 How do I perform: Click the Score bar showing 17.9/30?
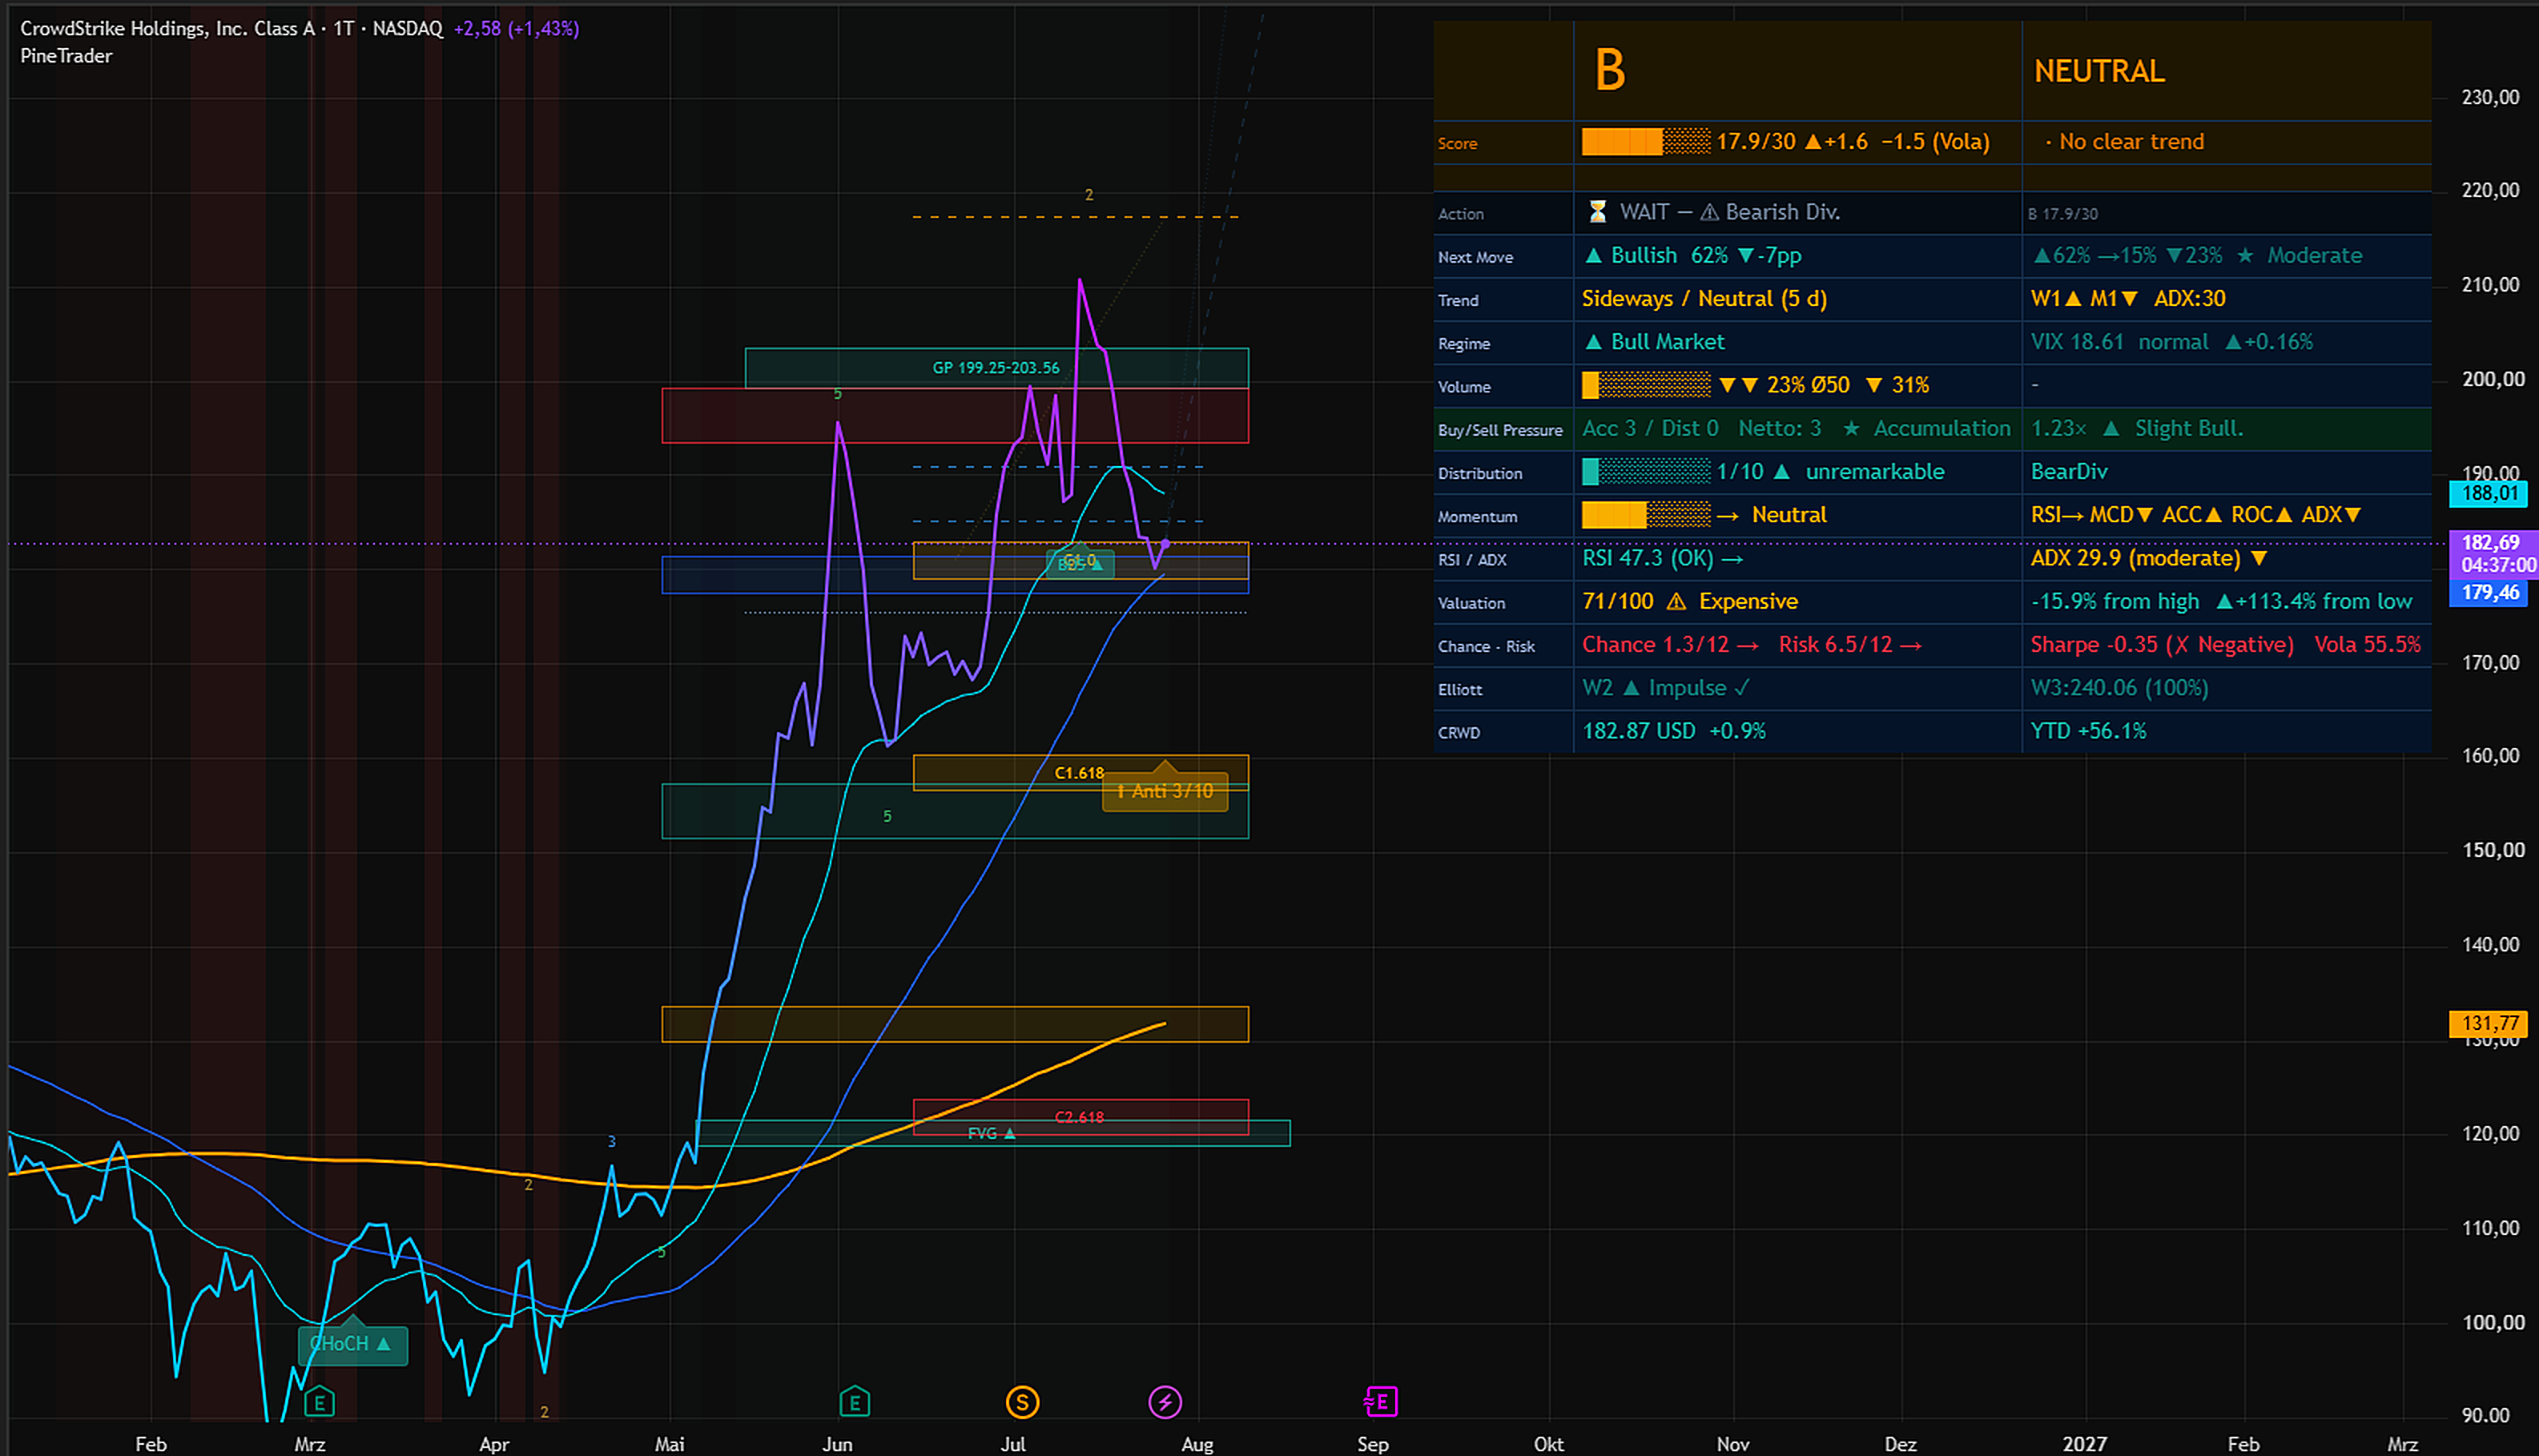[x=1646, y=141]
